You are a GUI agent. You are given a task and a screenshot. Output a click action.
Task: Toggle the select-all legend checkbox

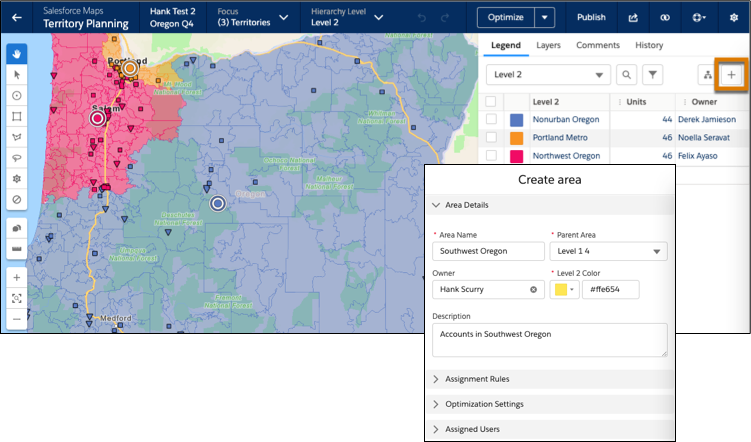click(490, 102)
